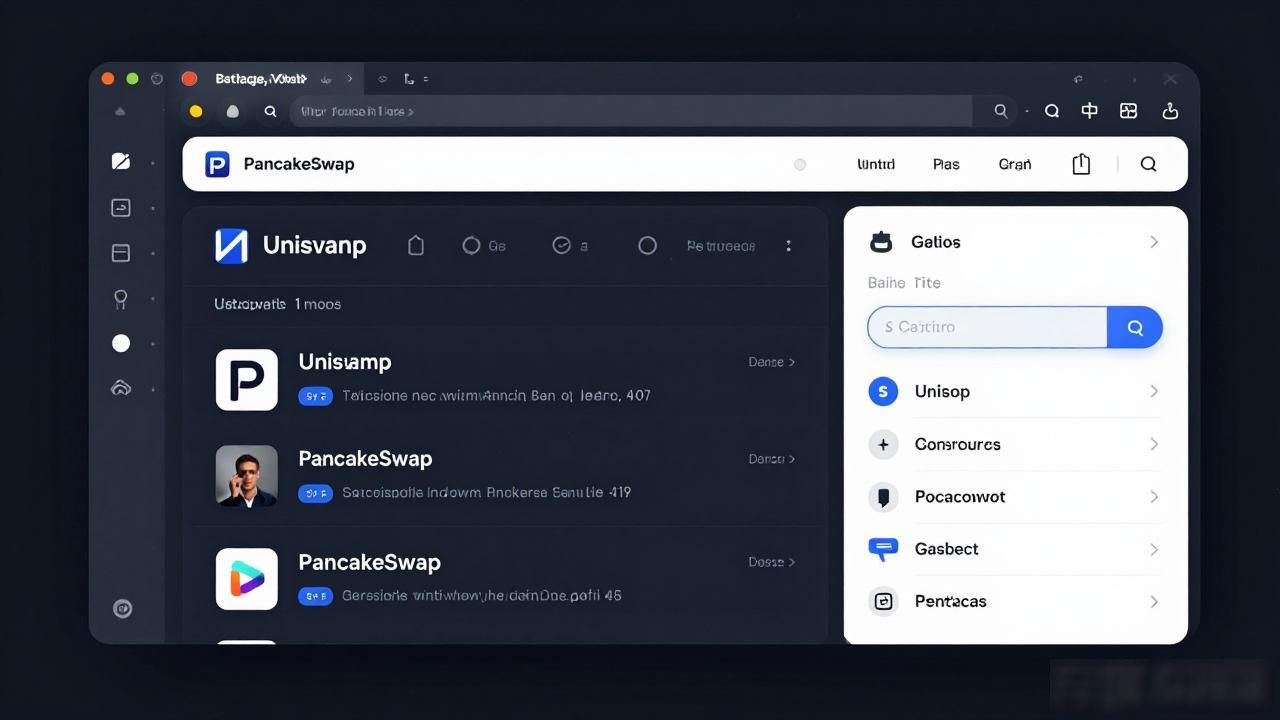
Task: Click the browser address bar
Action: (x=631, y=111)
